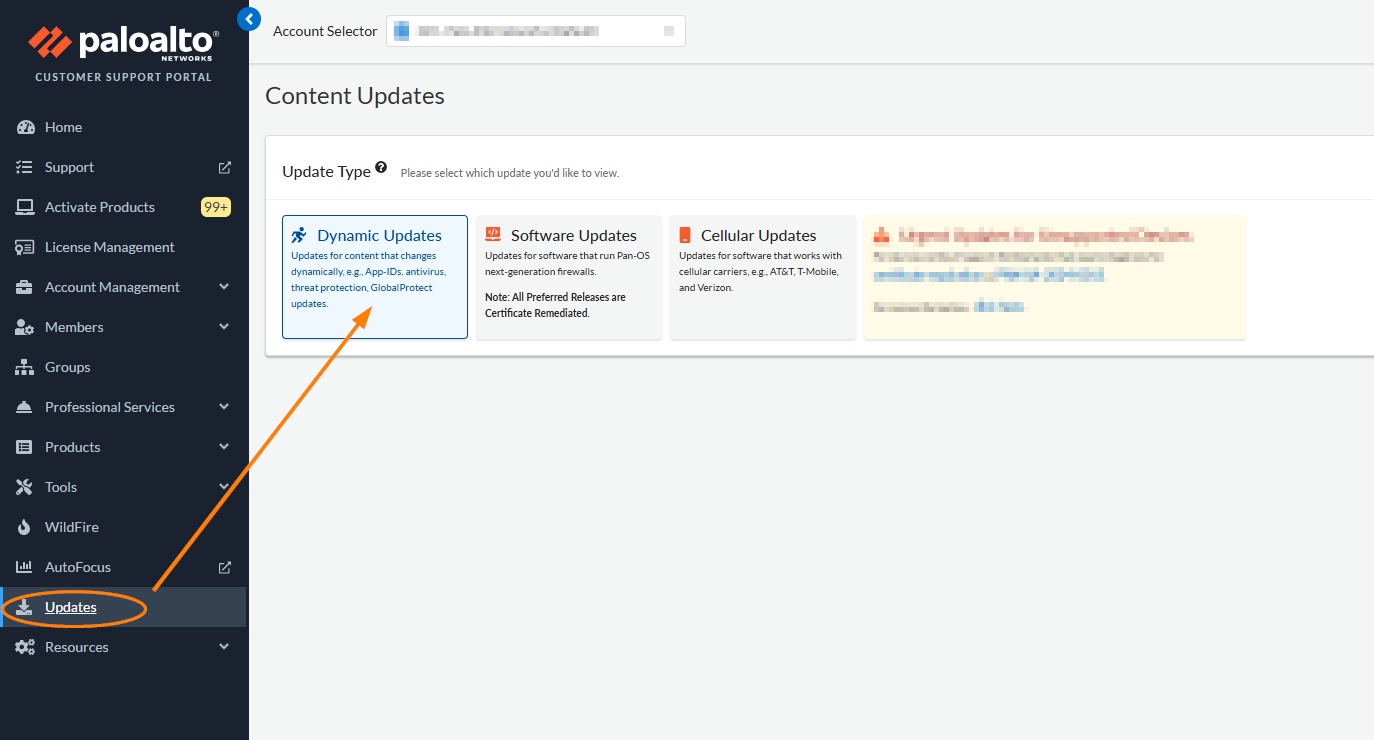Collapse the sidebar with the blue arrow button
The height and width of the screenshot is (740, 1374).
click(249, 18)
